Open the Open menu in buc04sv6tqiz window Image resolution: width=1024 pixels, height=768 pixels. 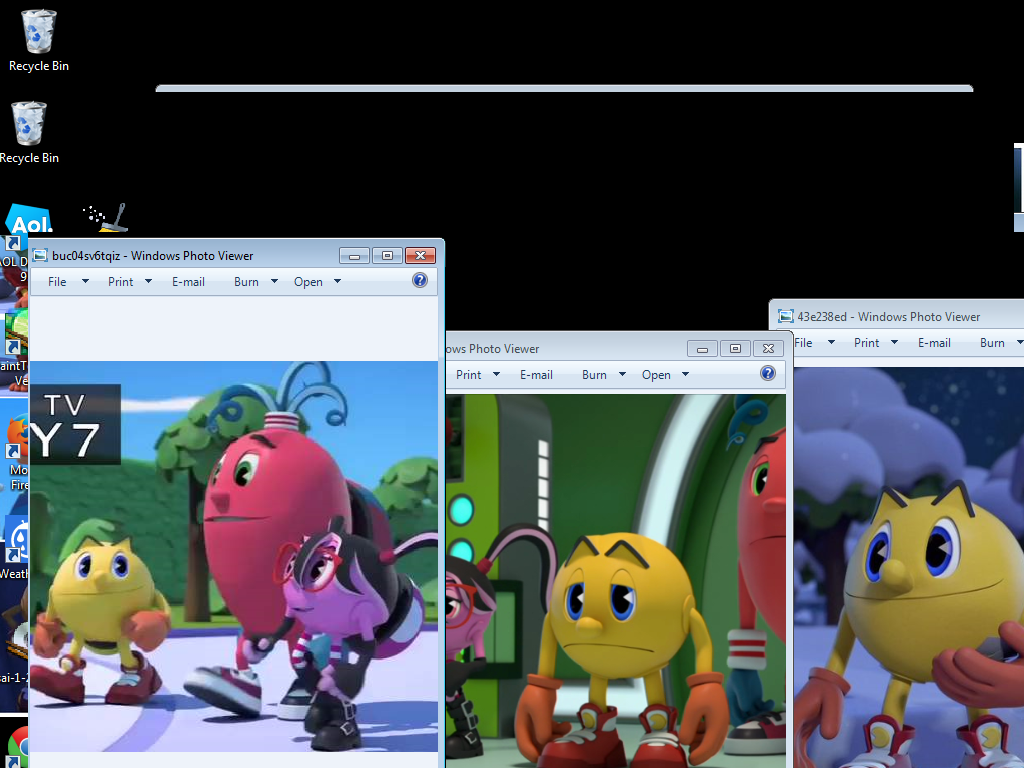pos(308,281)
